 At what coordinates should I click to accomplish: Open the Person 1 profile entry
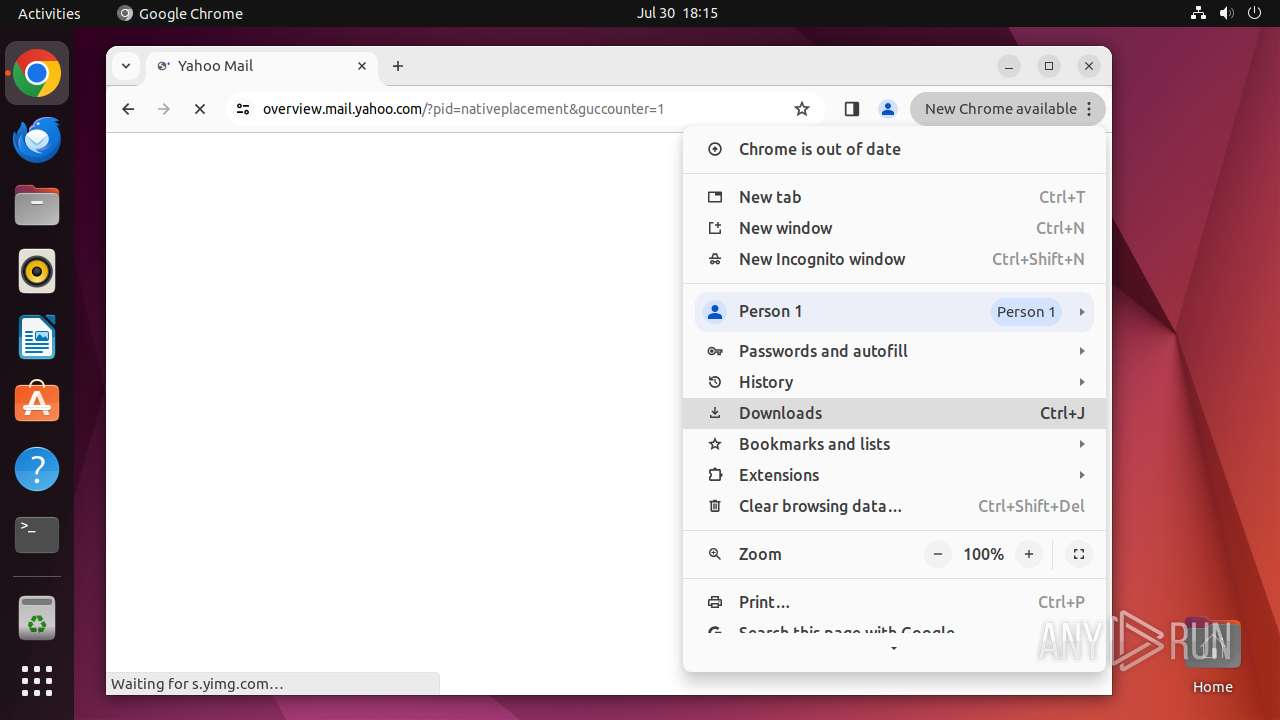[x=894, y=312]
